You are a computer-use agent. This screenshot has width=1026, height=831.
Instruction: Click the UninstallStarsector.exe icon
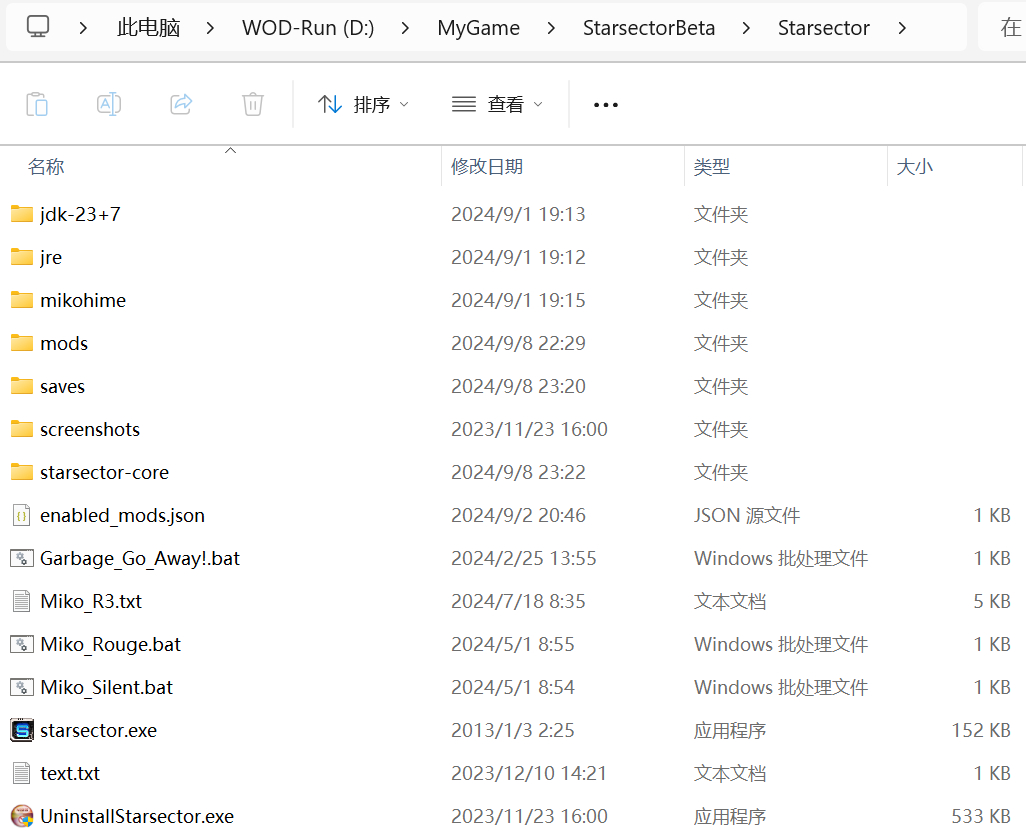[21, 816]
